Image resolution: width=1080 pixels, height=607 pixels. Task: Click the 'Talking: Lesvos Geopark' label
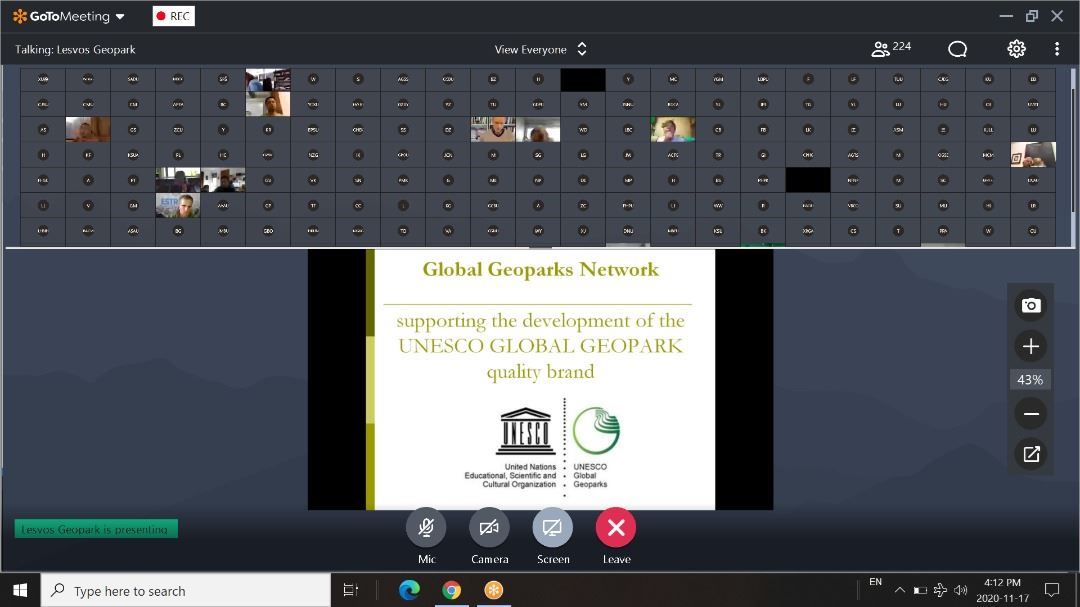click(x=75, y=50)
